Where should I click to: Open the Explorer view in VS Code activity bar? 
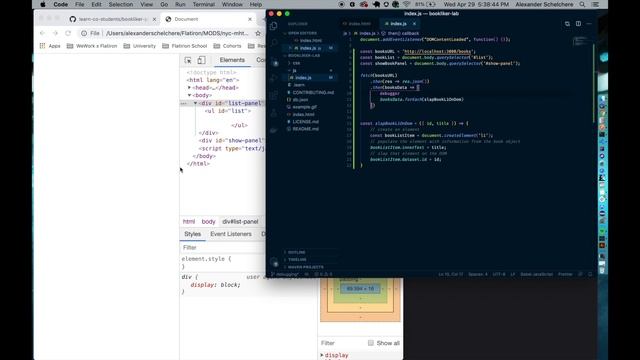pos(273,26)
